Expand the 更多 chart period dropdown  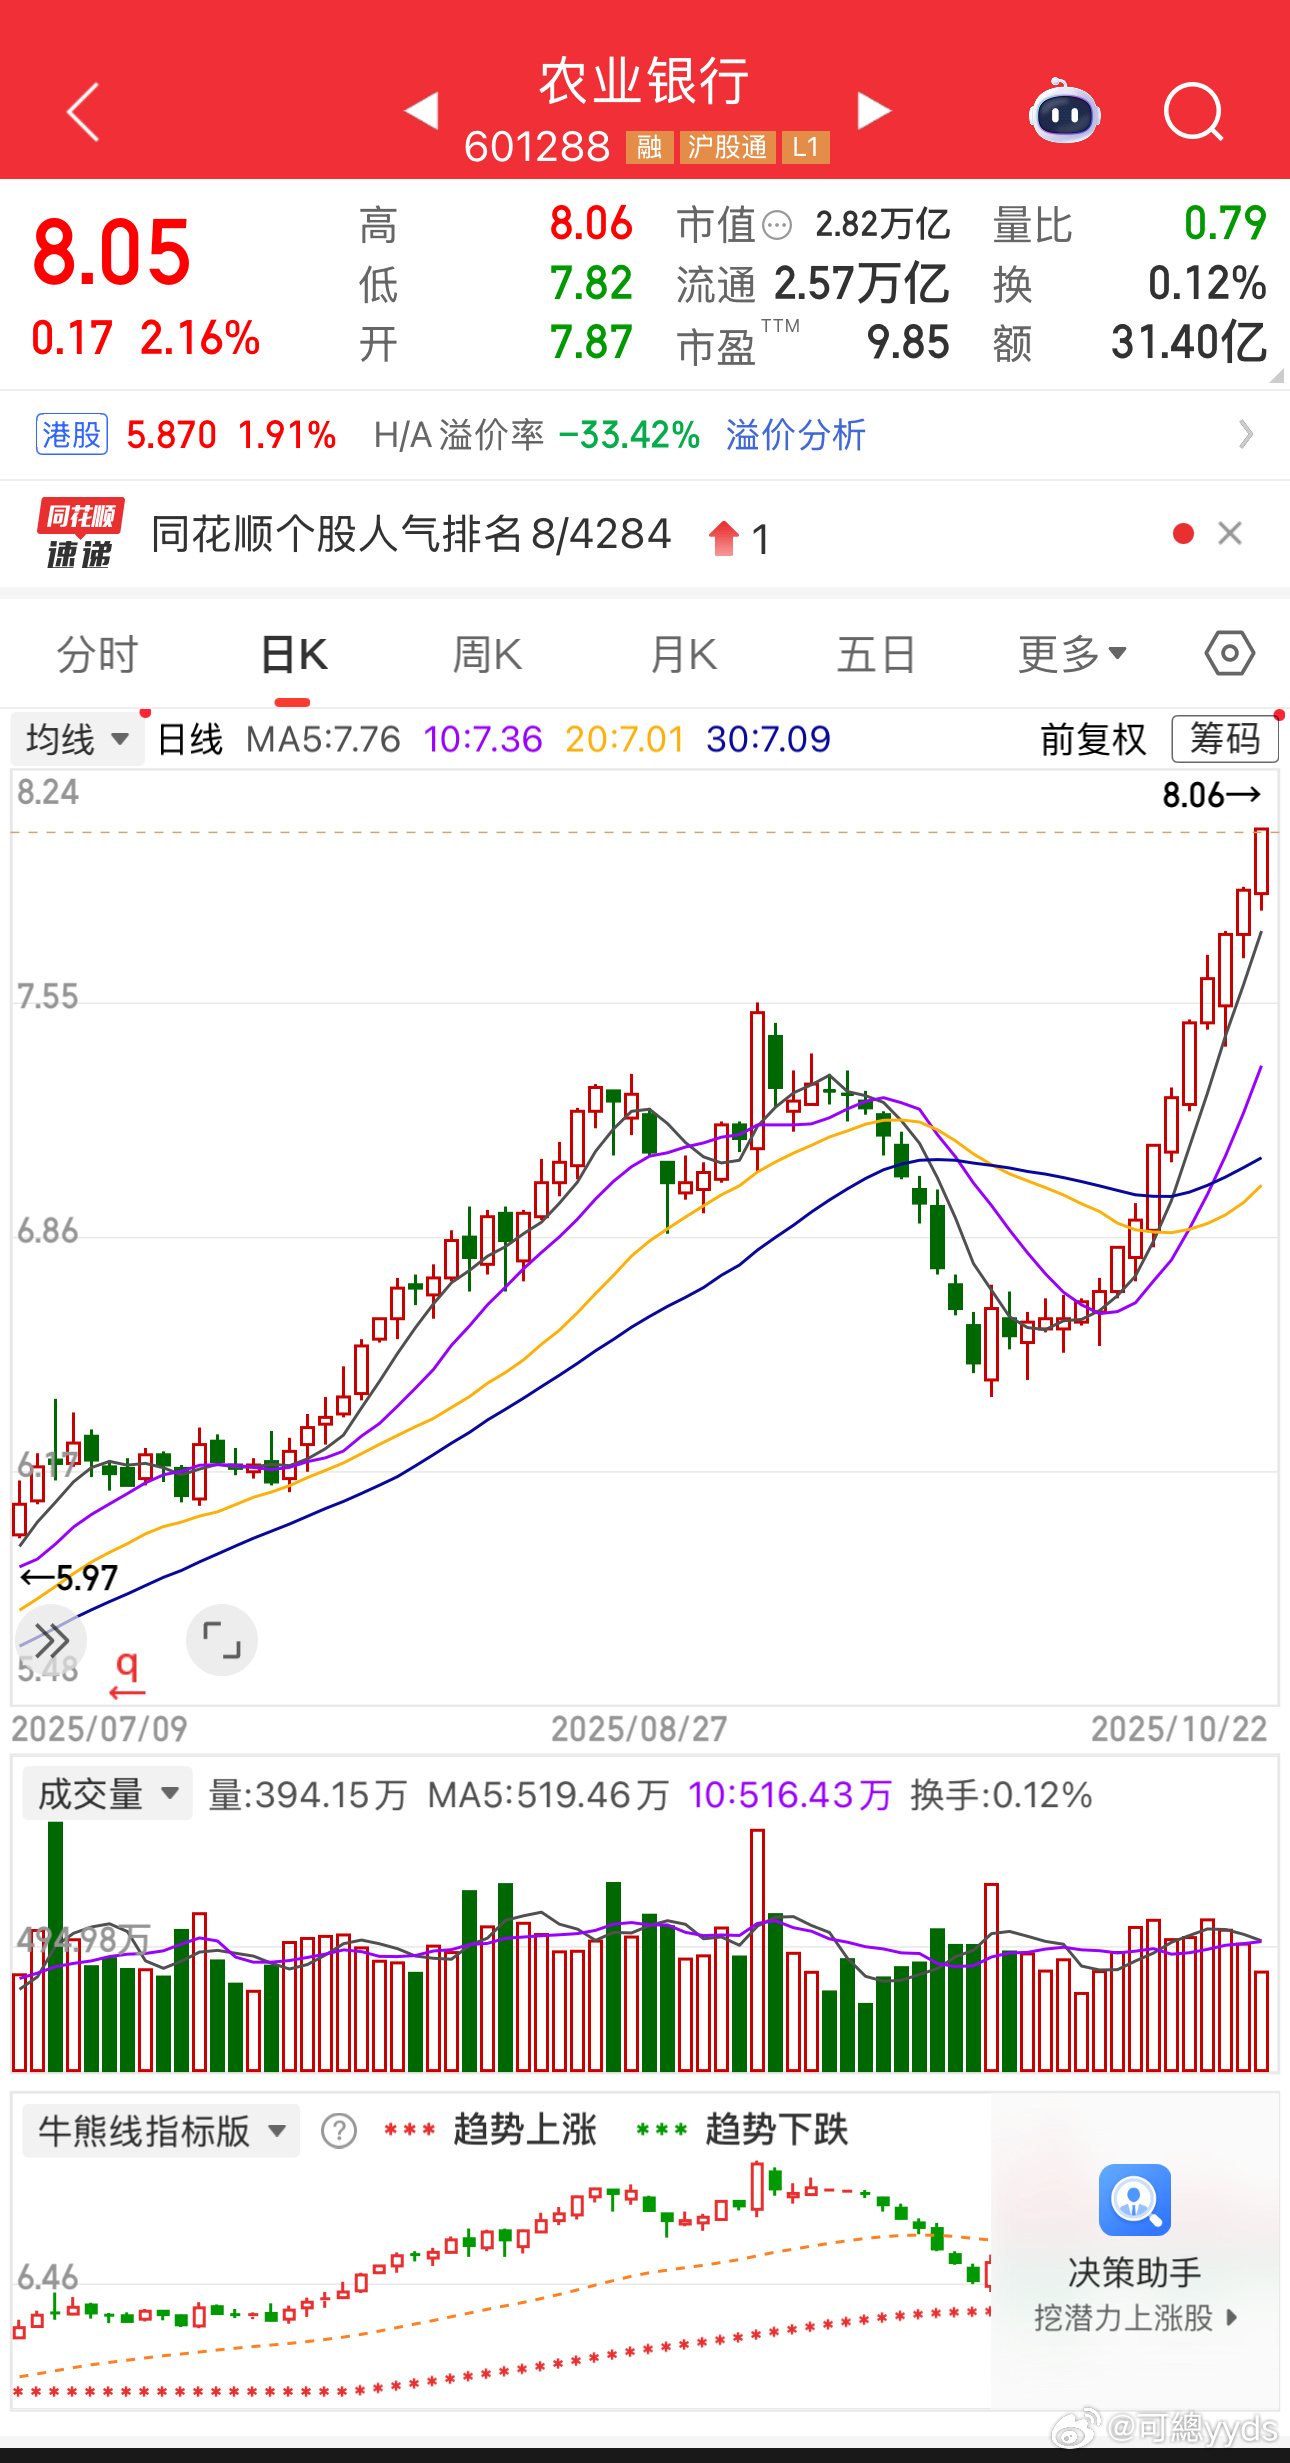point(1072,655)
